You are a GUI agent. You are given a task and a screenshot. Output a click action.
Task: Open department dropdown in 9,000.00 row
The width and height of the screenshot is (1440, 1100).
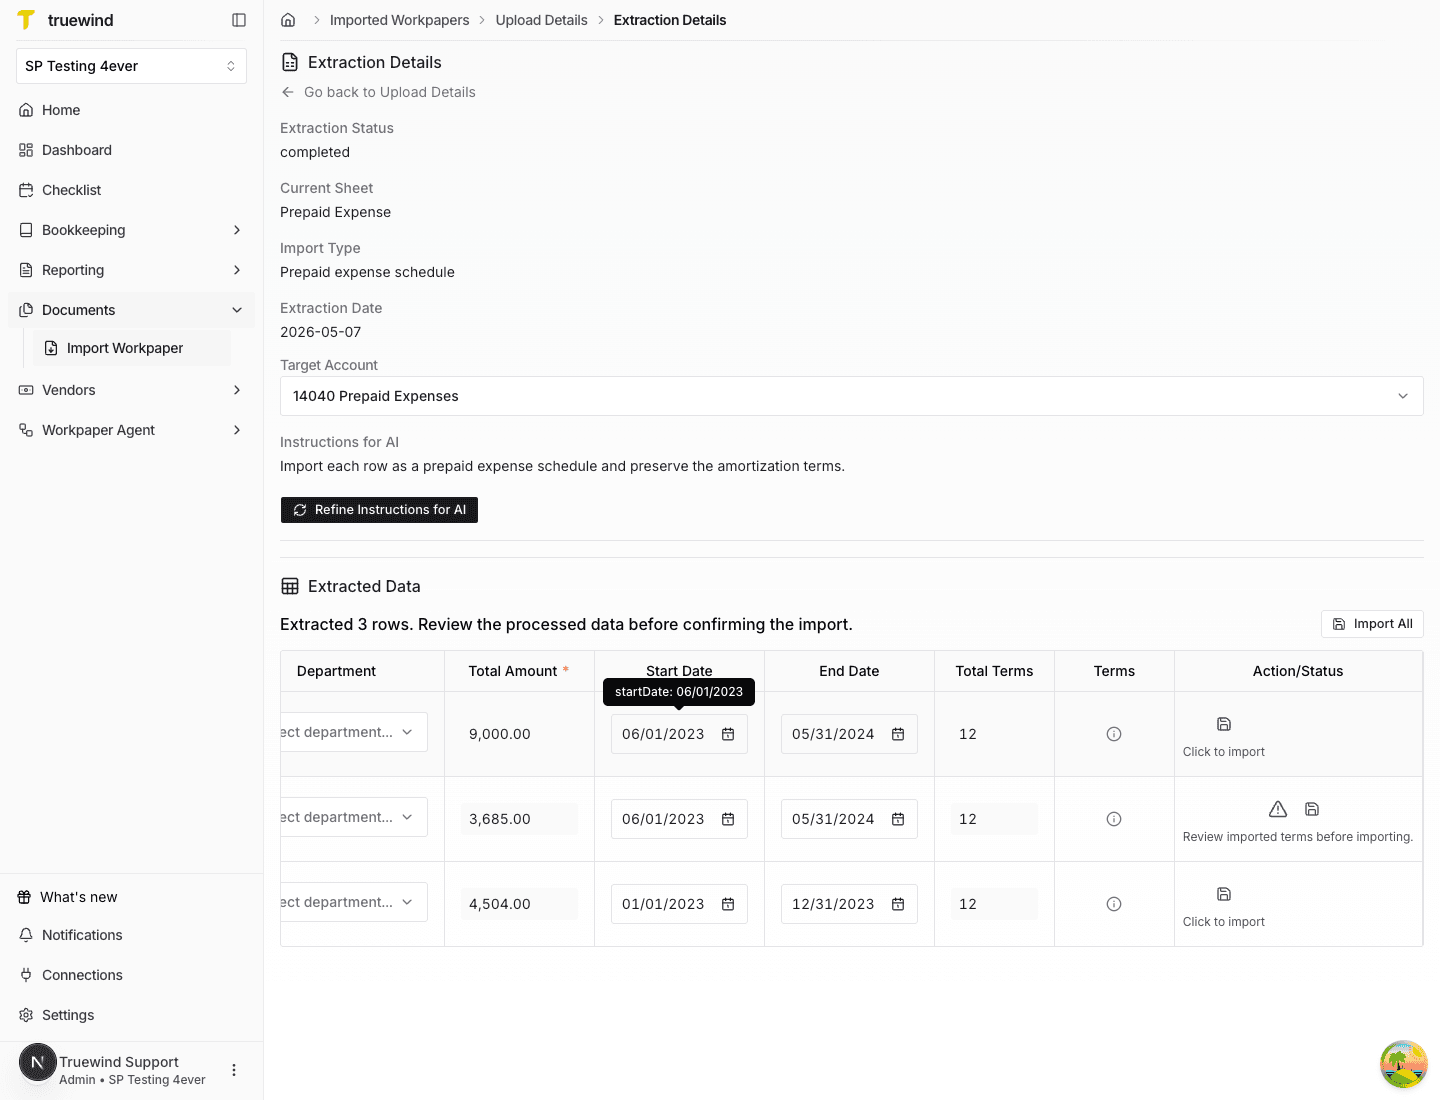click(354, 732)
